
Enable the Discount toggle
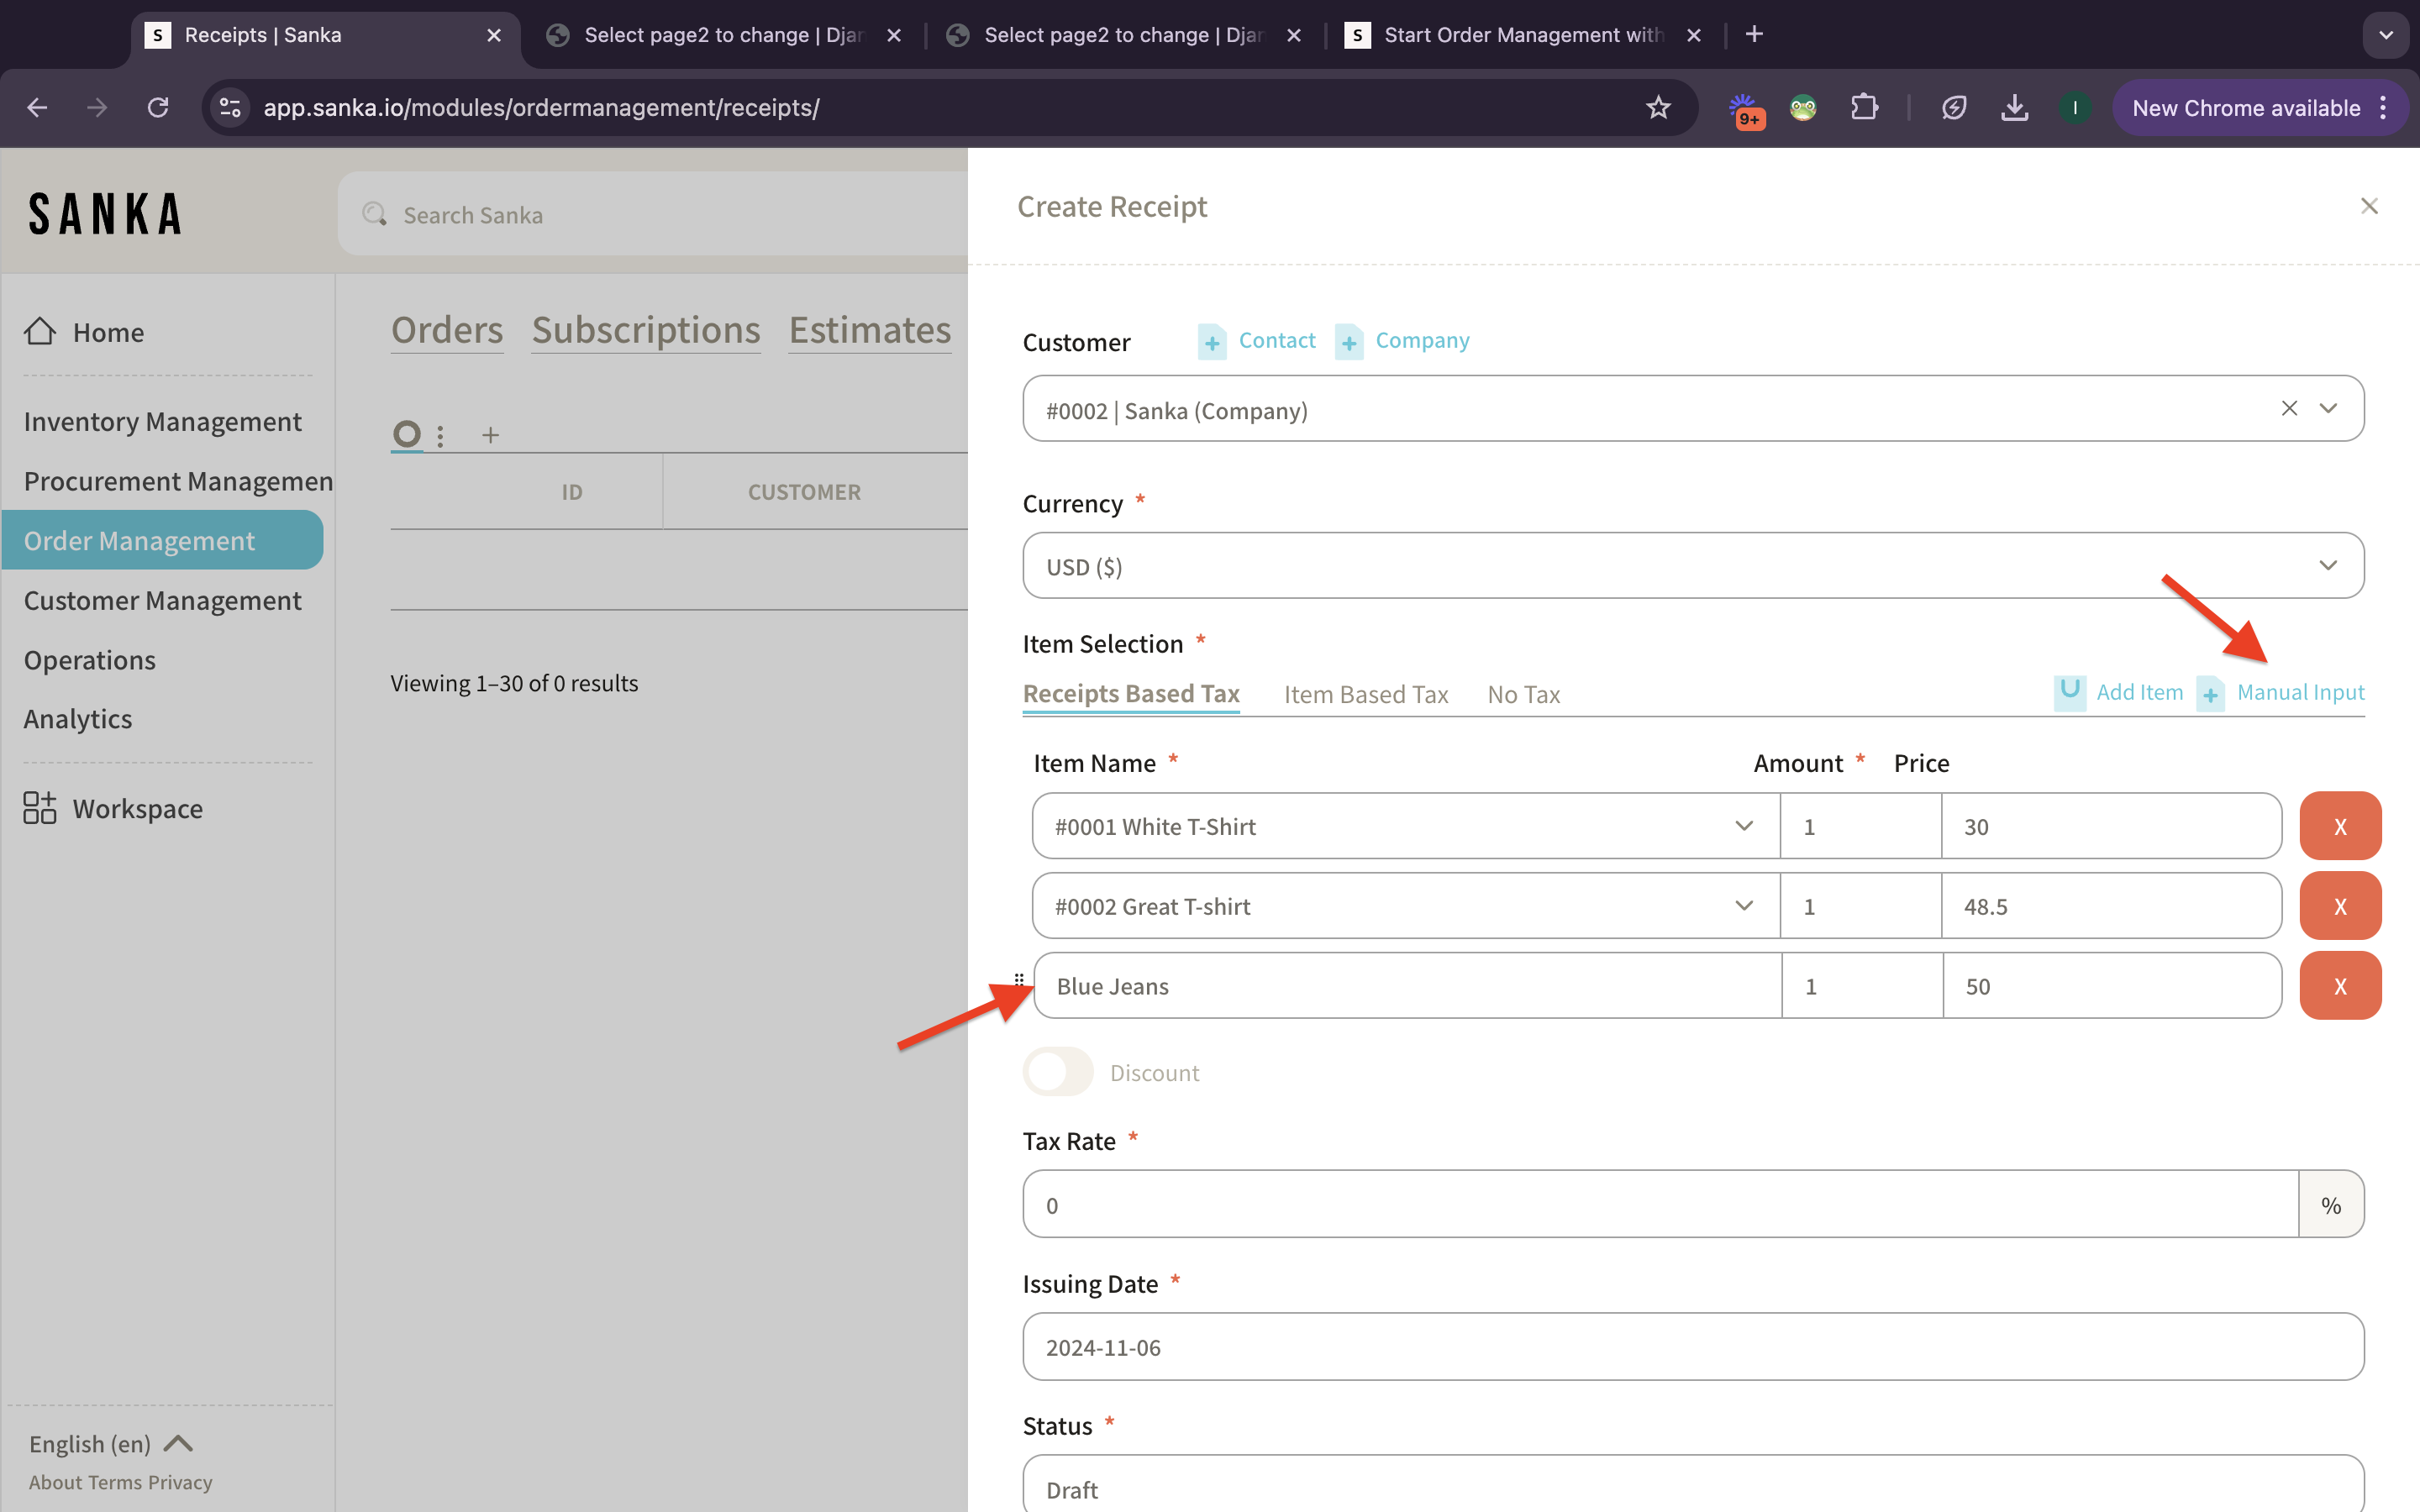(x=1057, y=1072)
